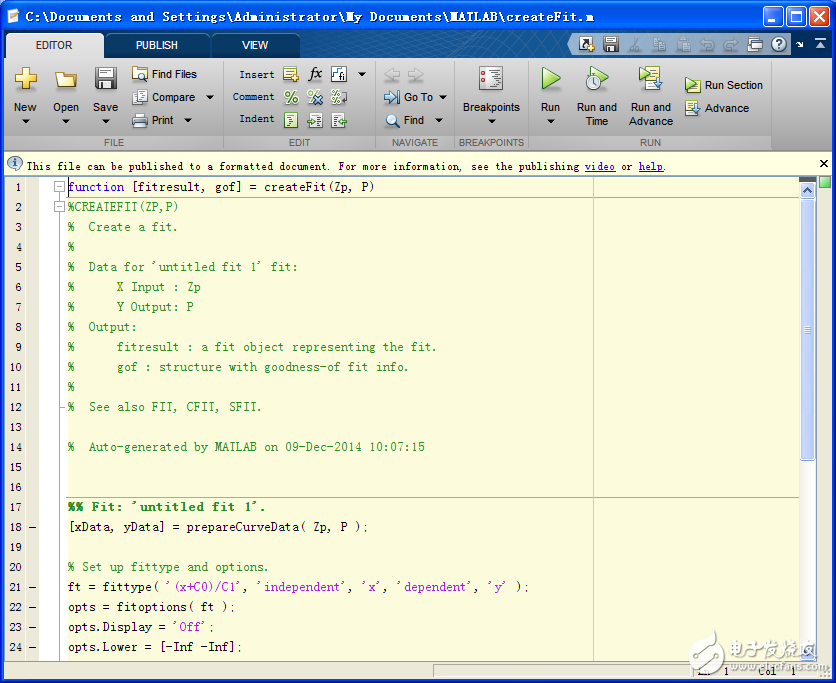Collapse the function code fold on line 1

coord(59,187)
